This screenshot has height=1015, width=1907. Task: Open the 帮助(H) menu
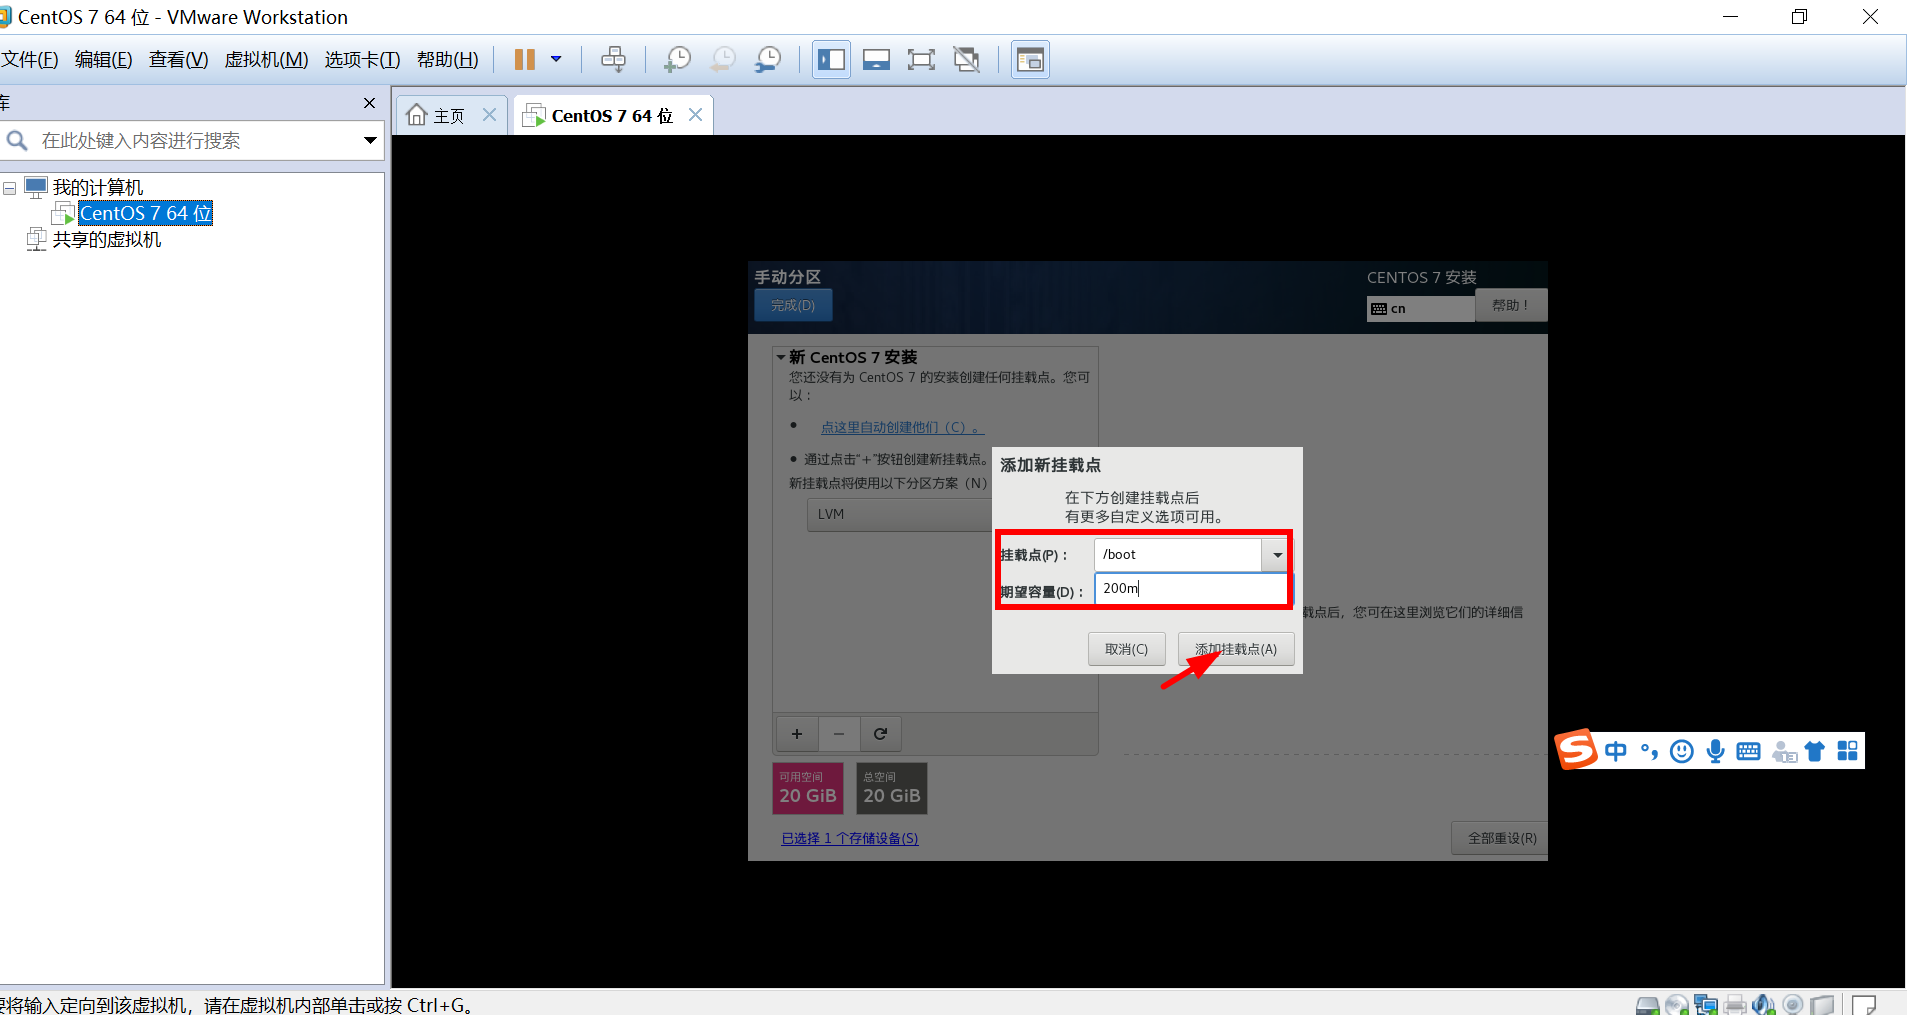tap(448, 60)
